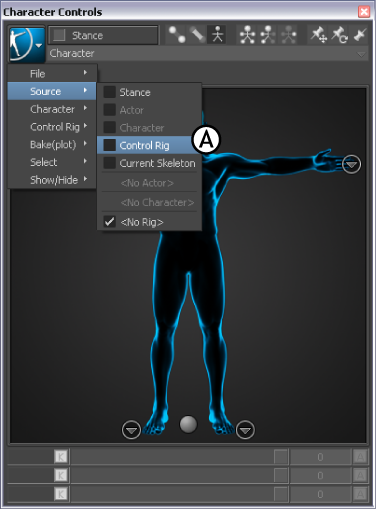Check the Current Skeleton source checkbox

pos(109,163)
